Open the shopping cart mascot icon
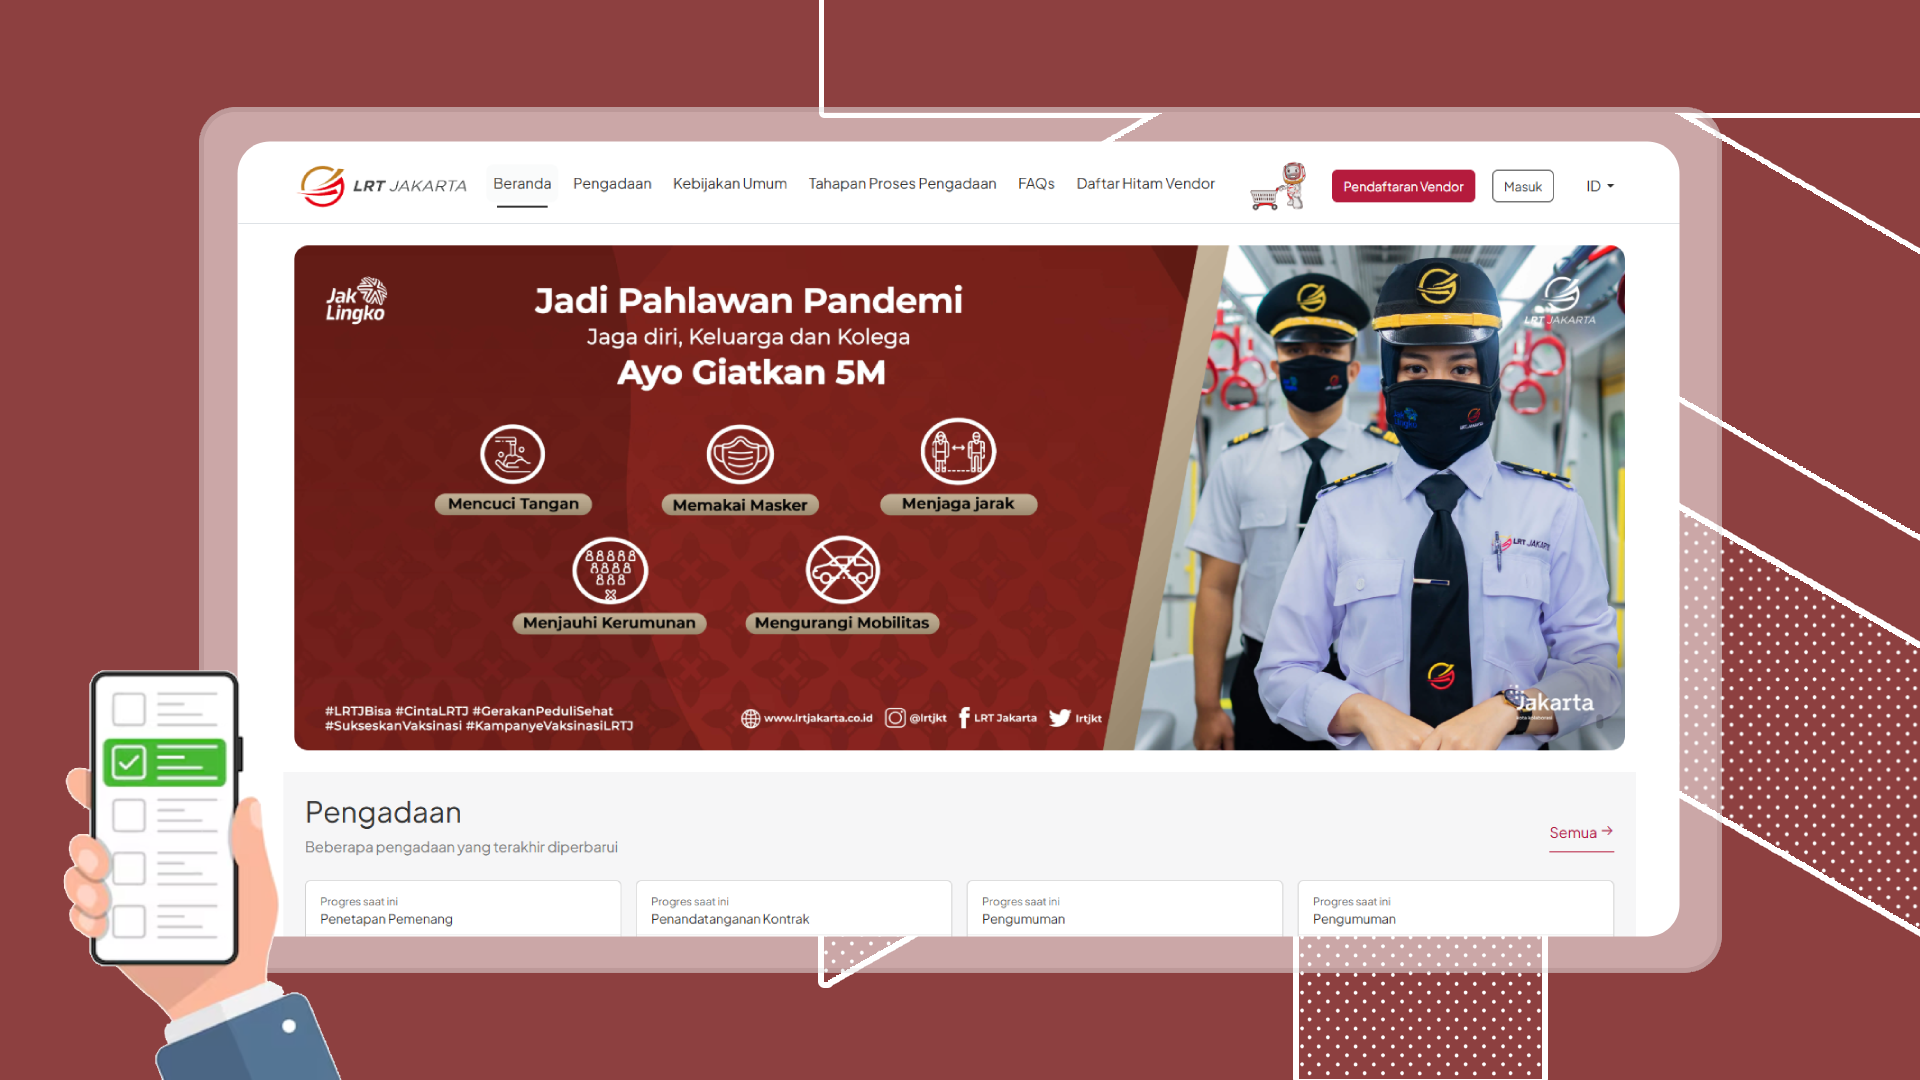Image resolution: width=1920 pixels, height=1080 pixels. coord(1279,186)
